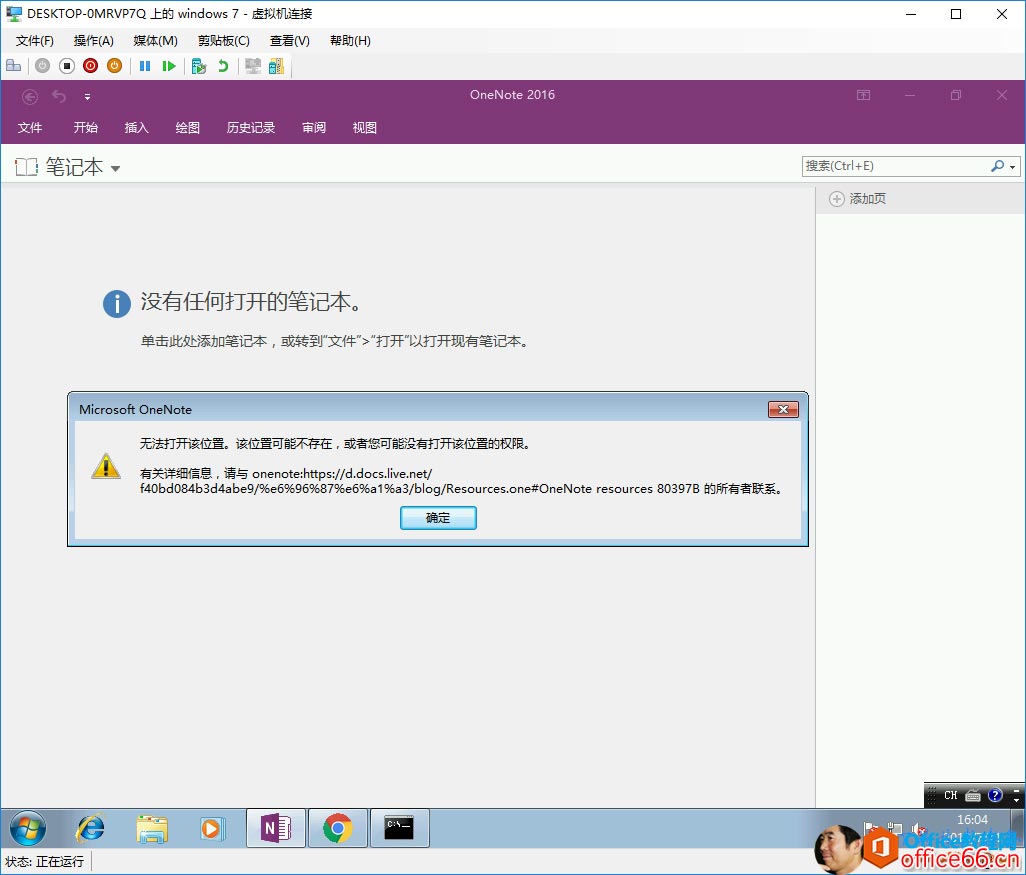The width and height of the screenshot is (1026, 875).
Task: Open the 操作(A) menu
Action: pyautogui.click(x=94, y=41)
